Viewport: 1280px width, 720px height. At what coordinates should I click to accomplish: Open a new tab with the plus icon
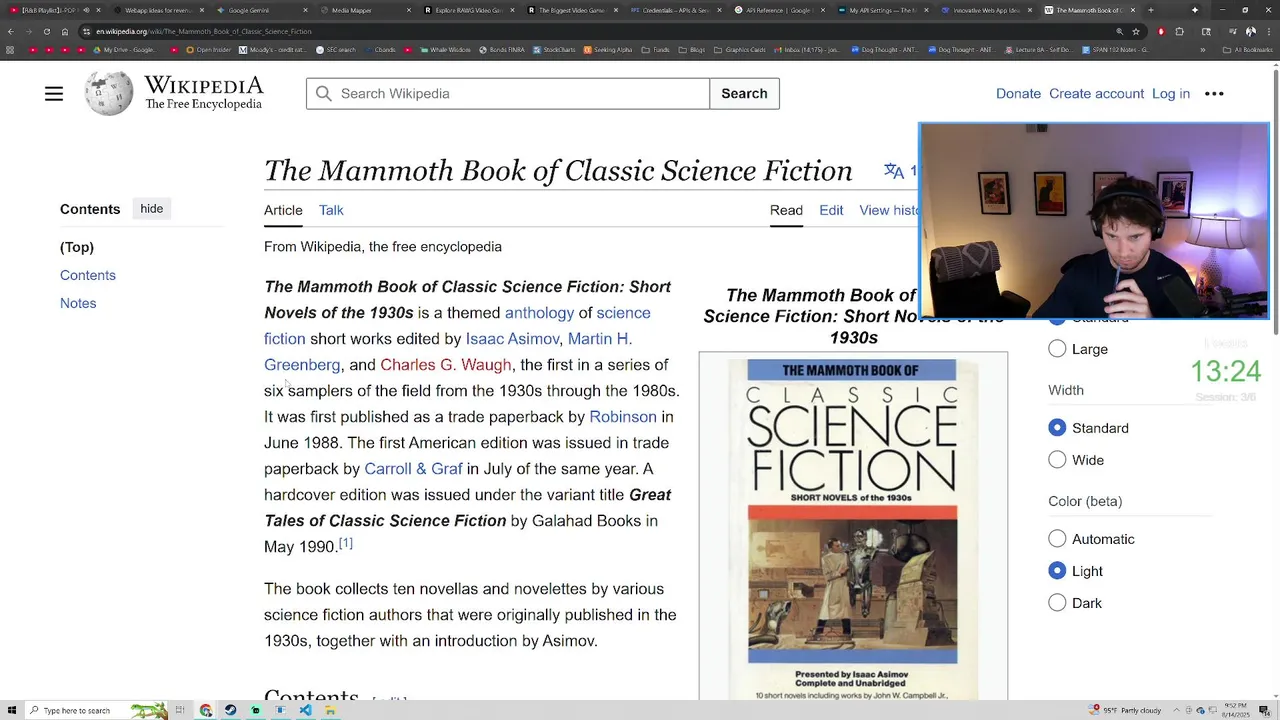click(x=1151, y=10)
